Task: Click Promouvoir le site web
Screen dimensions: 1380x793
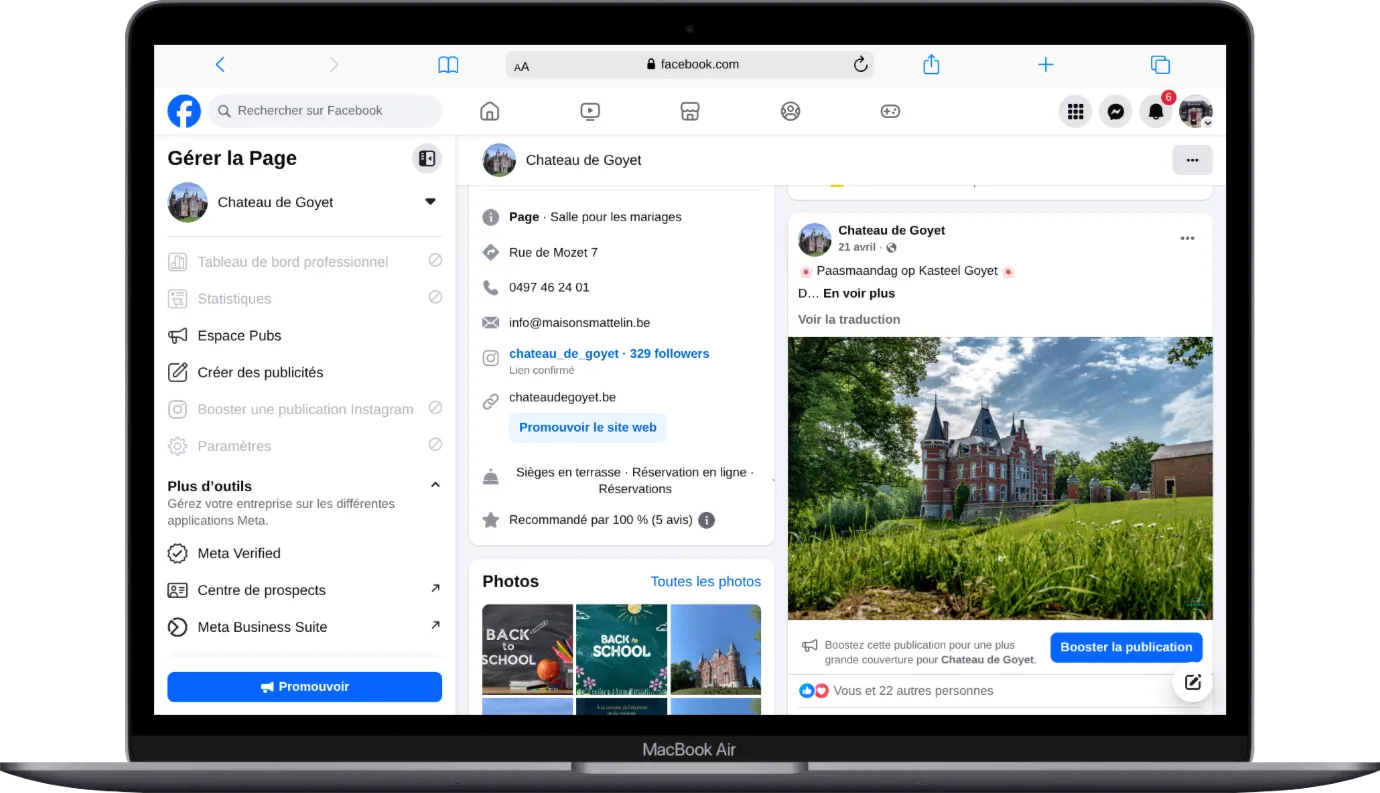Action: point(588,427)
